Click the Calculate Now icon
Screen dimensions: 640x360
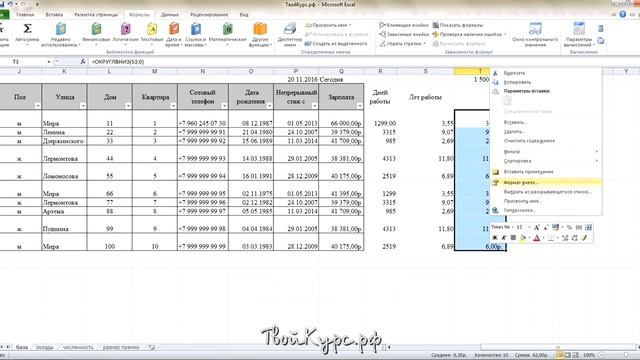click(x=600, y=29)
